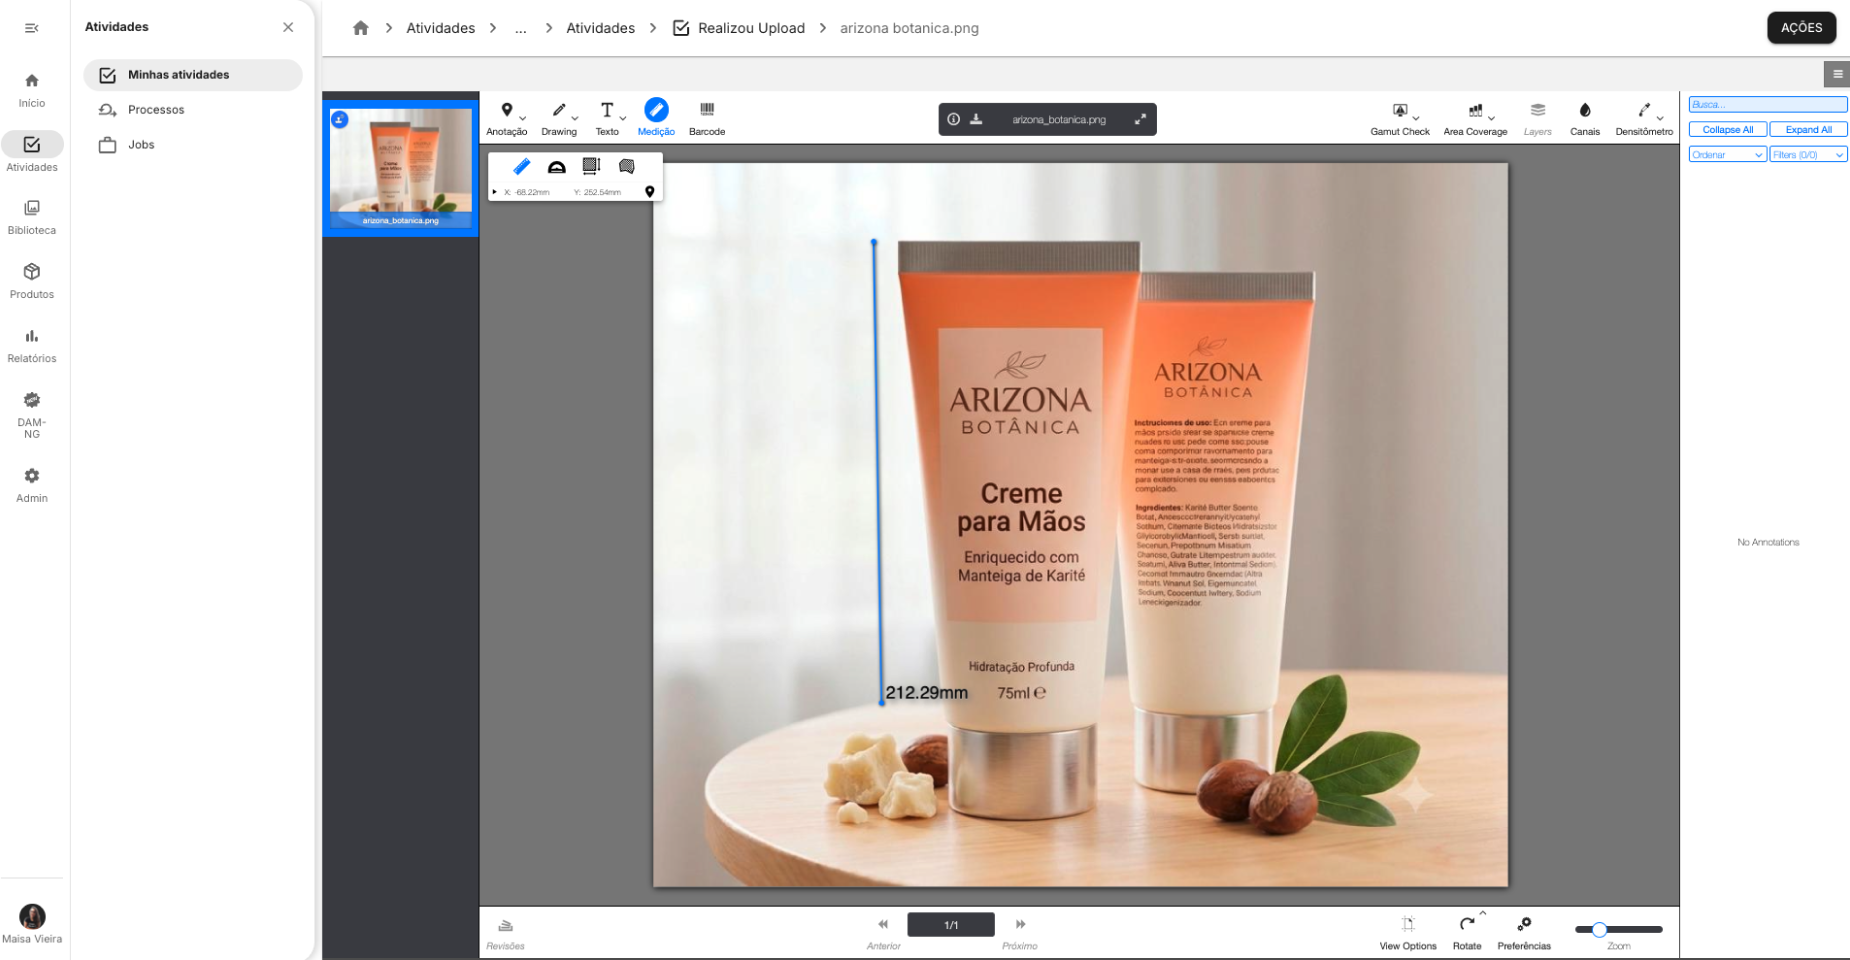Screen dimensions: 1850x960
Task: Click the pin icon beside coordinates
Action: coord(650,192)
